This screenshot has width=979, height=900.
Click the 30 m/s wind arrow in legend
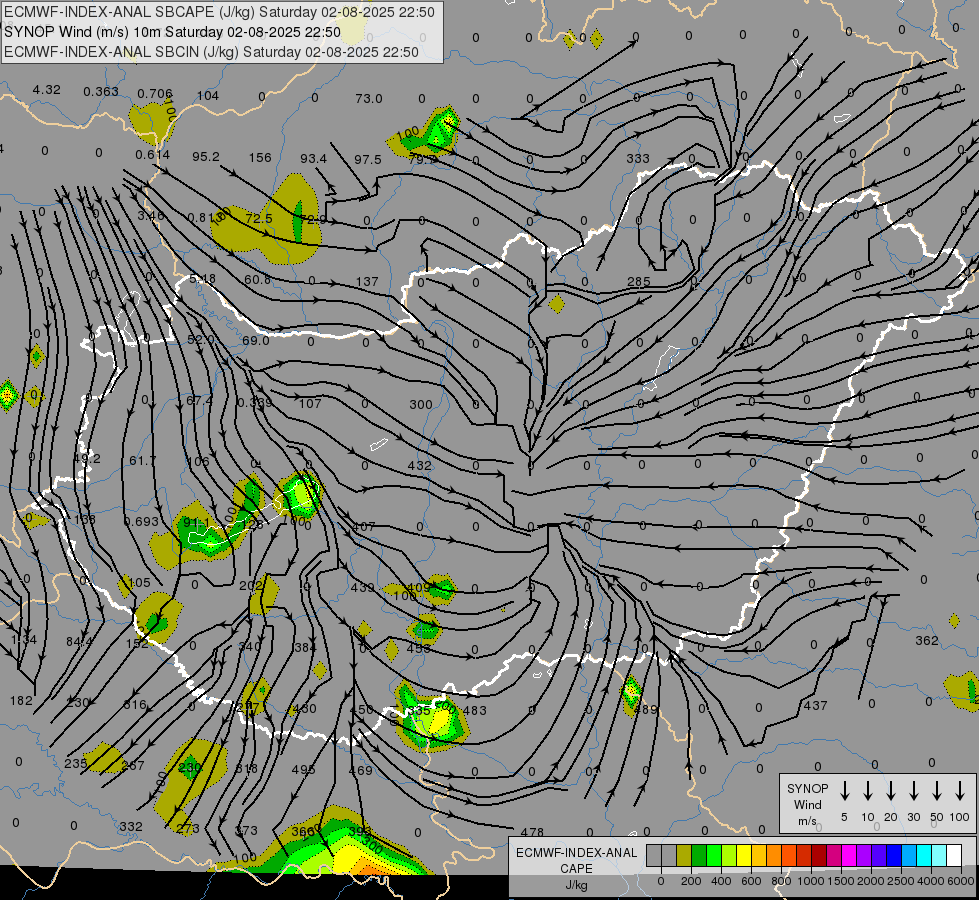(913, 790)
